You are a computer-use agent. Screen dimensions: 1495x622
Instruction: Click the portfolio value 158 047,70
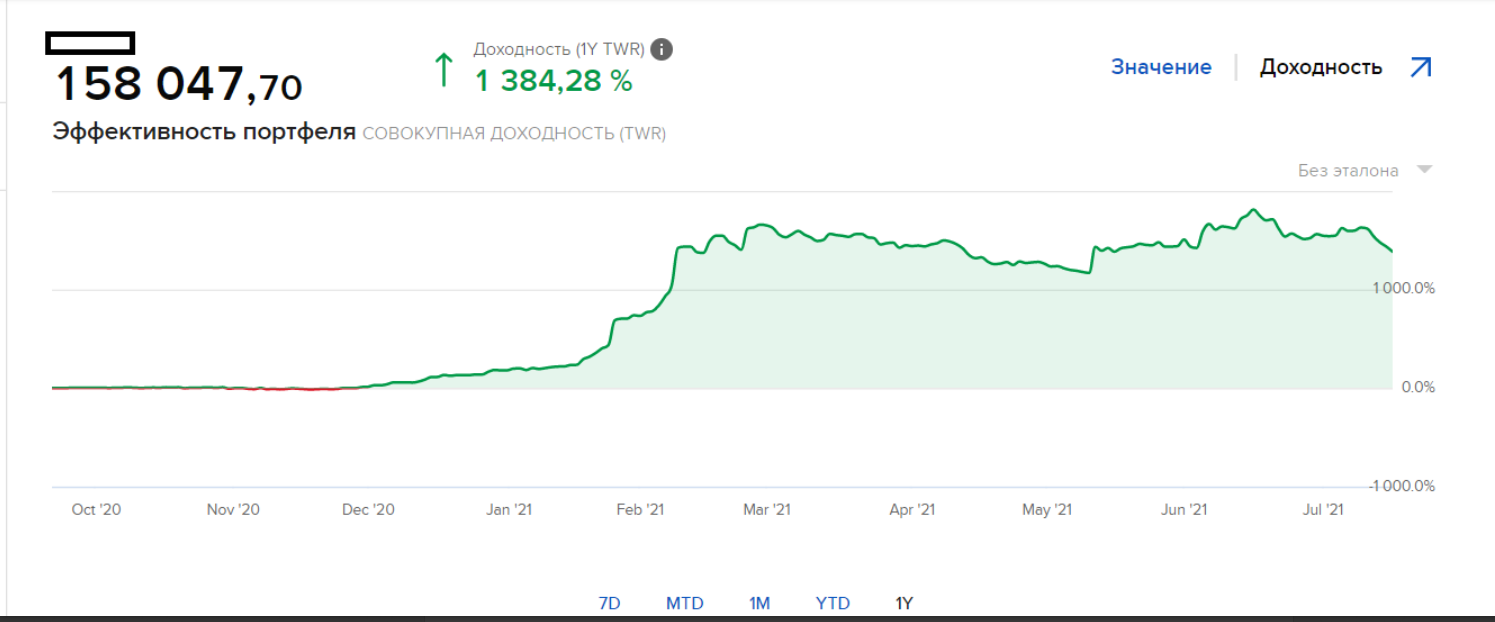coord(178,84)
